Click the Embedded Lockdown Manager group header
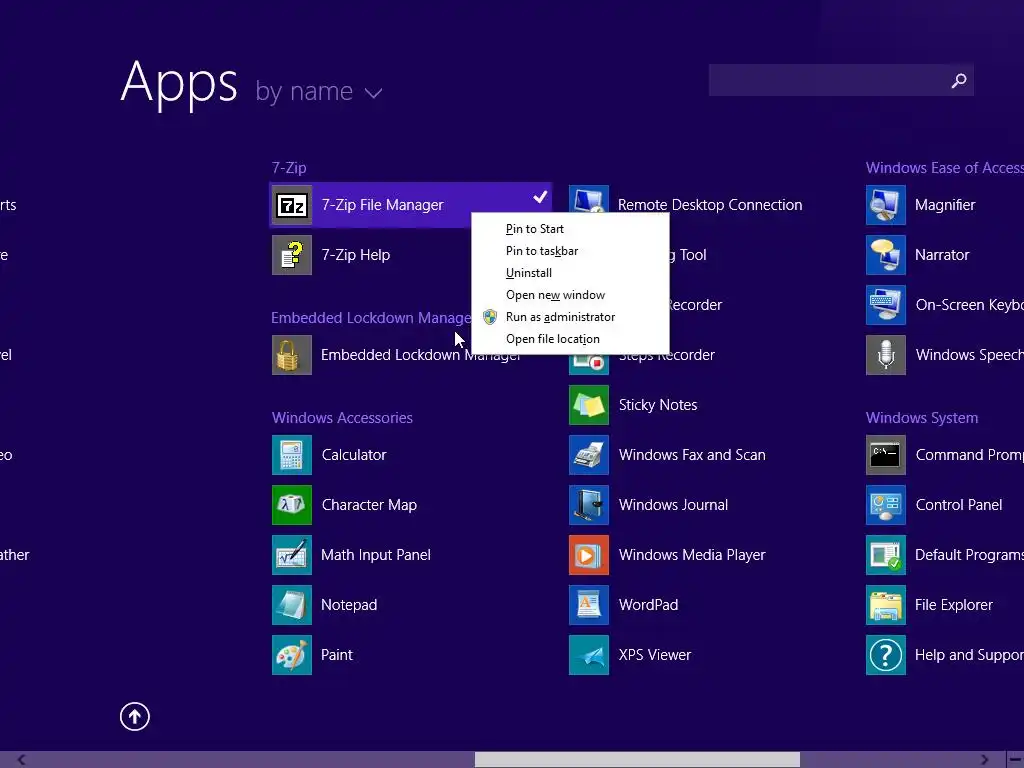This screenshot has height=768, width=1024. point(371,318)
